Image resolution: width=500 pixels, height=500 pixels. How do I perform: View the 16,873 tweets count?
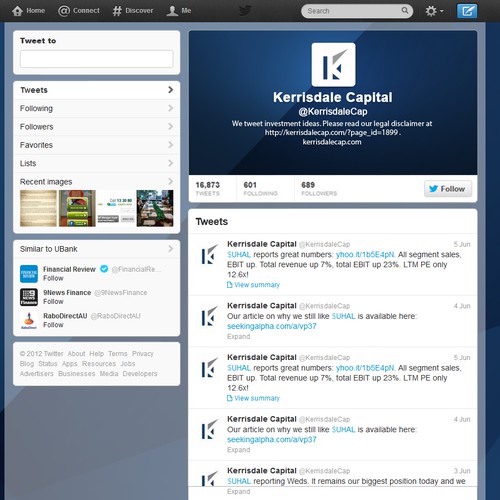(x=208, y=189)
